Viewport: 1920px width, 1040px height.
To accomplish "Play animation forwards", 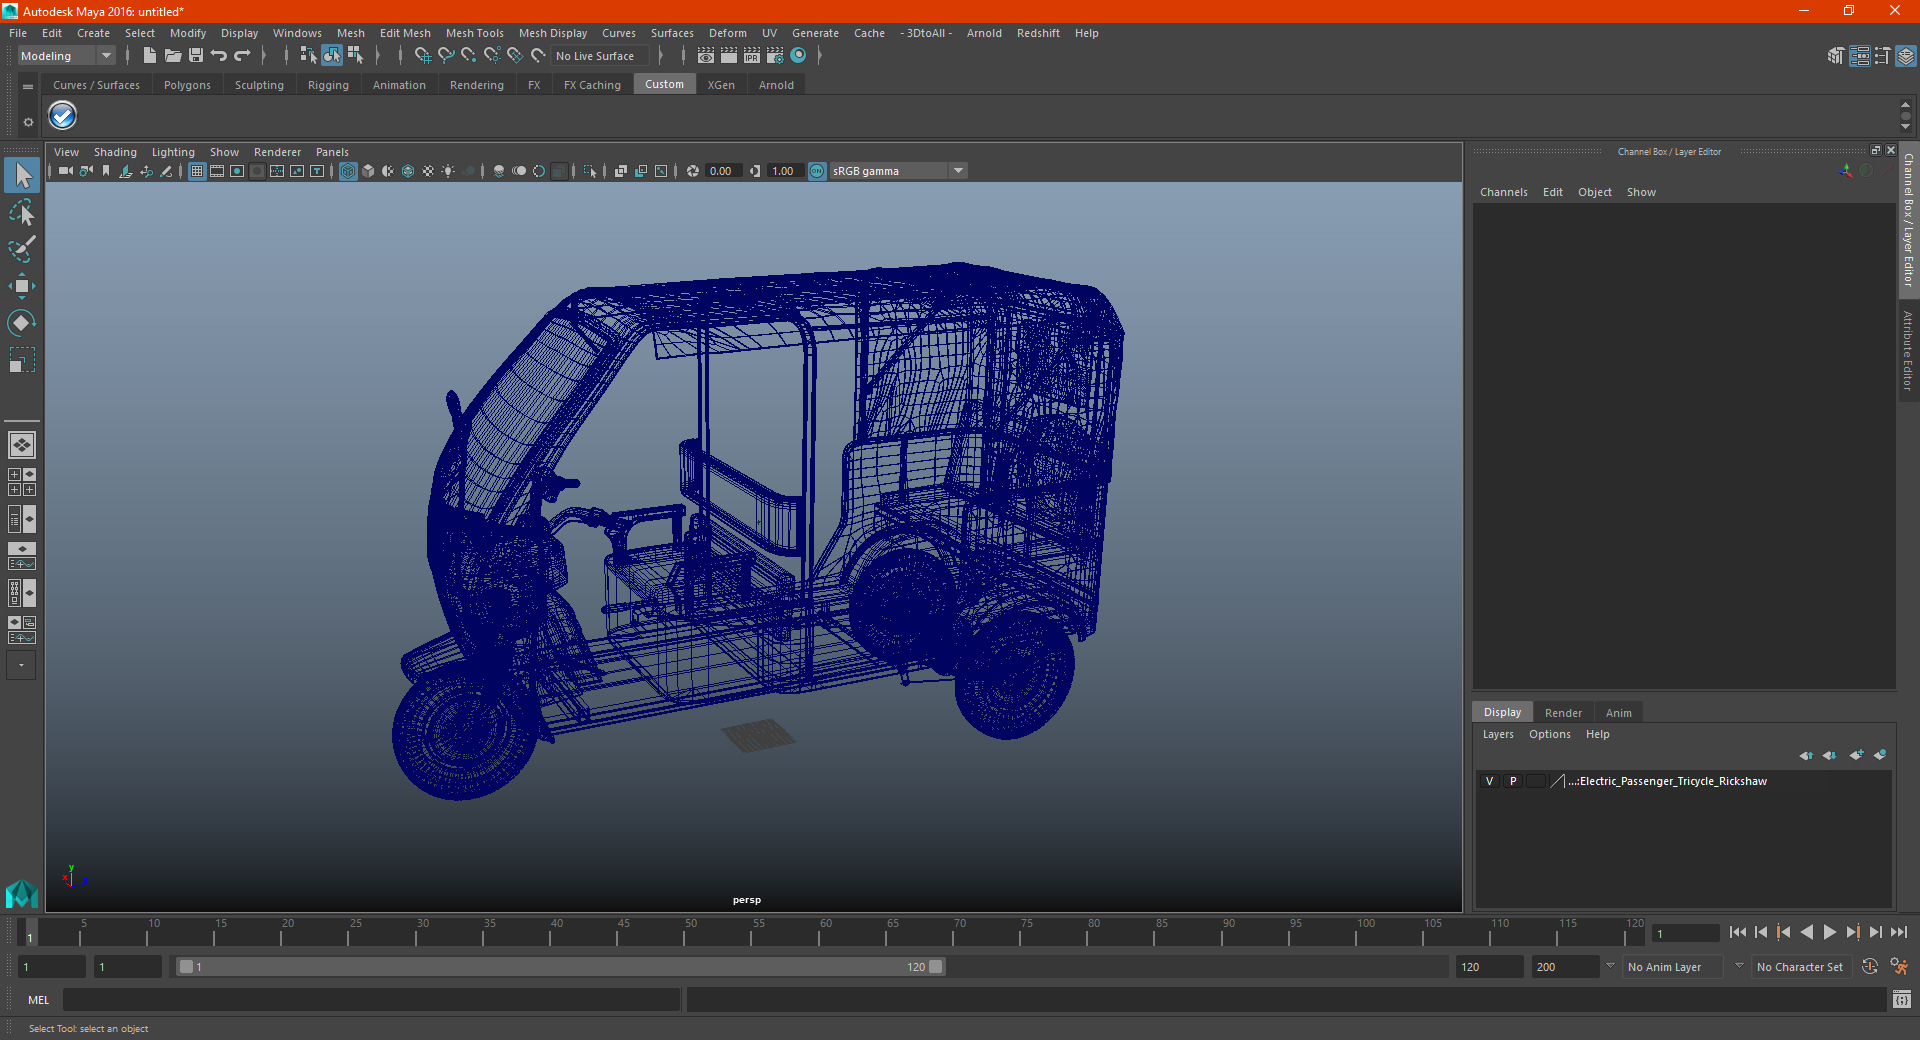I will pos(1829,932).
